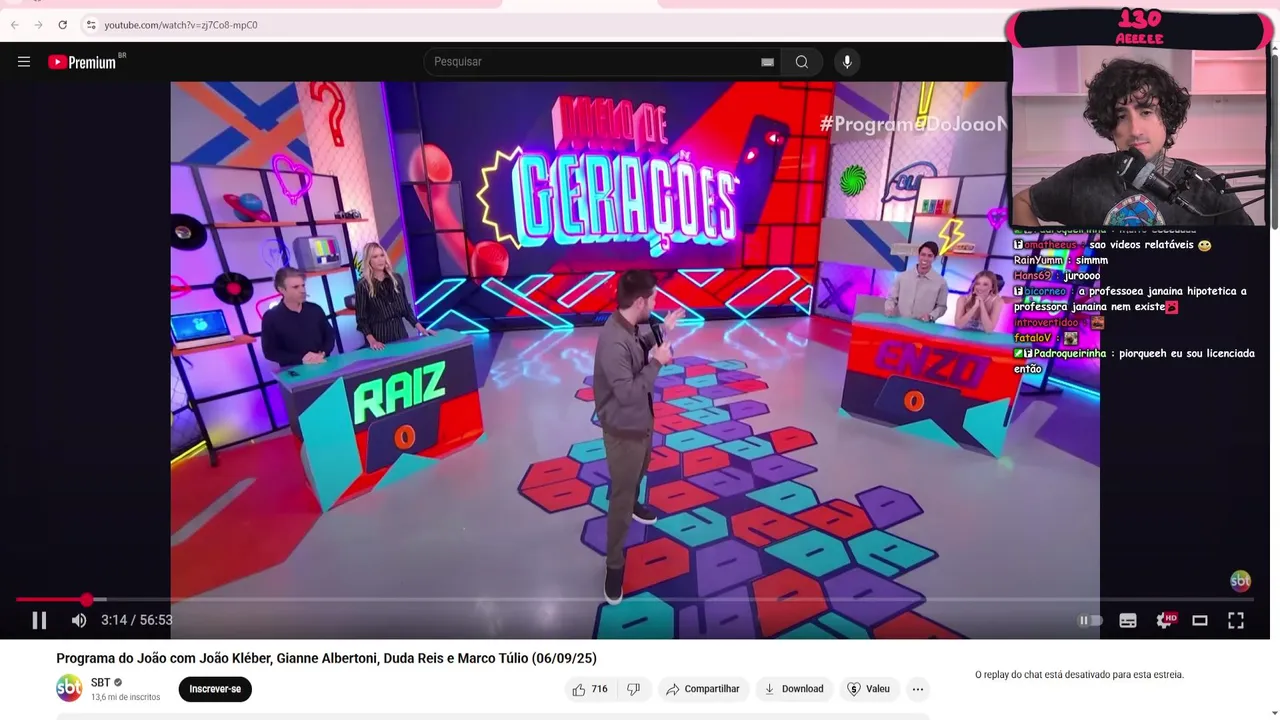
Task: Subscribe with Inscrever-se button
Action: [x=215, y=689]
